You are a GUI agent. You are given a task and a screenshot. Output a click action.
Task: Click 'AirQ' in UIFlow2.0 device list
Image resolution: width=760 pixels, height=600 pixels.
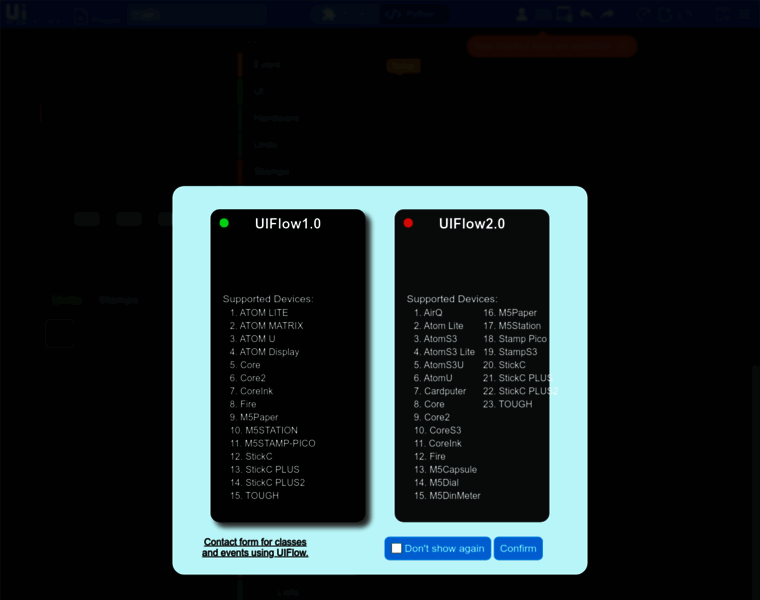(433, 313)
